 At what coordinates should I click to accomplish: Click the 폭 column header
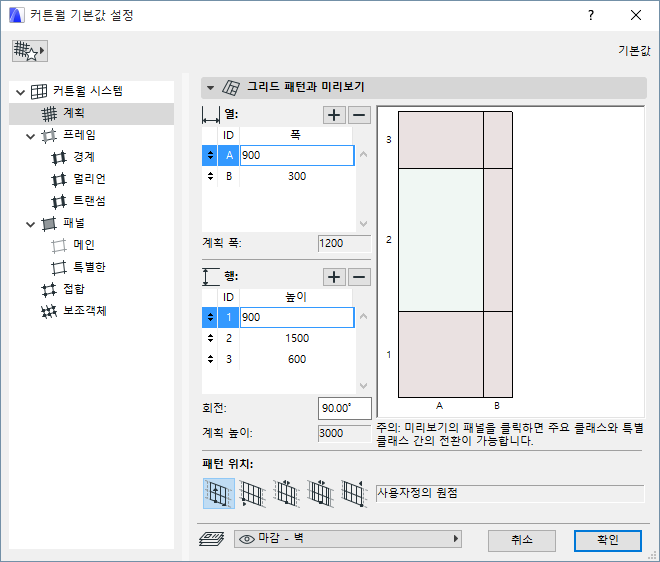[x=295, y=135]
